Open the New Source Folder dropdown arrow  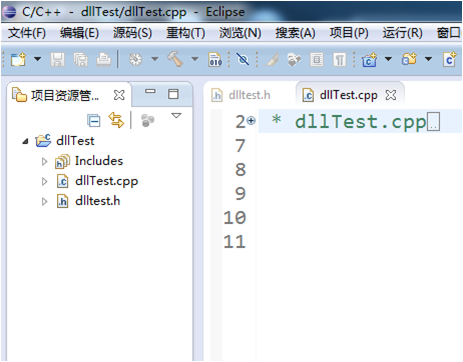pos(428,59)
